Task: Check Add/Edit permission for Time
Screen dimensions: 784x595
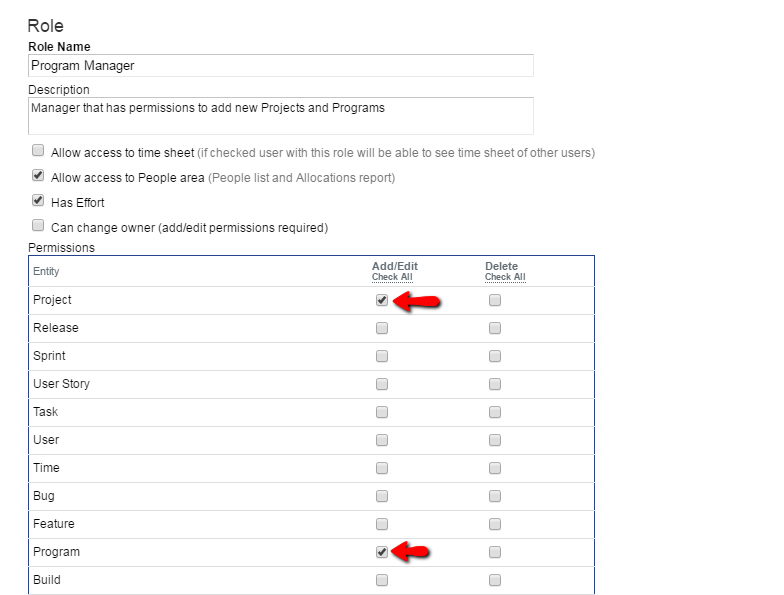Action: pyautogui.click(x=382, y=468)
